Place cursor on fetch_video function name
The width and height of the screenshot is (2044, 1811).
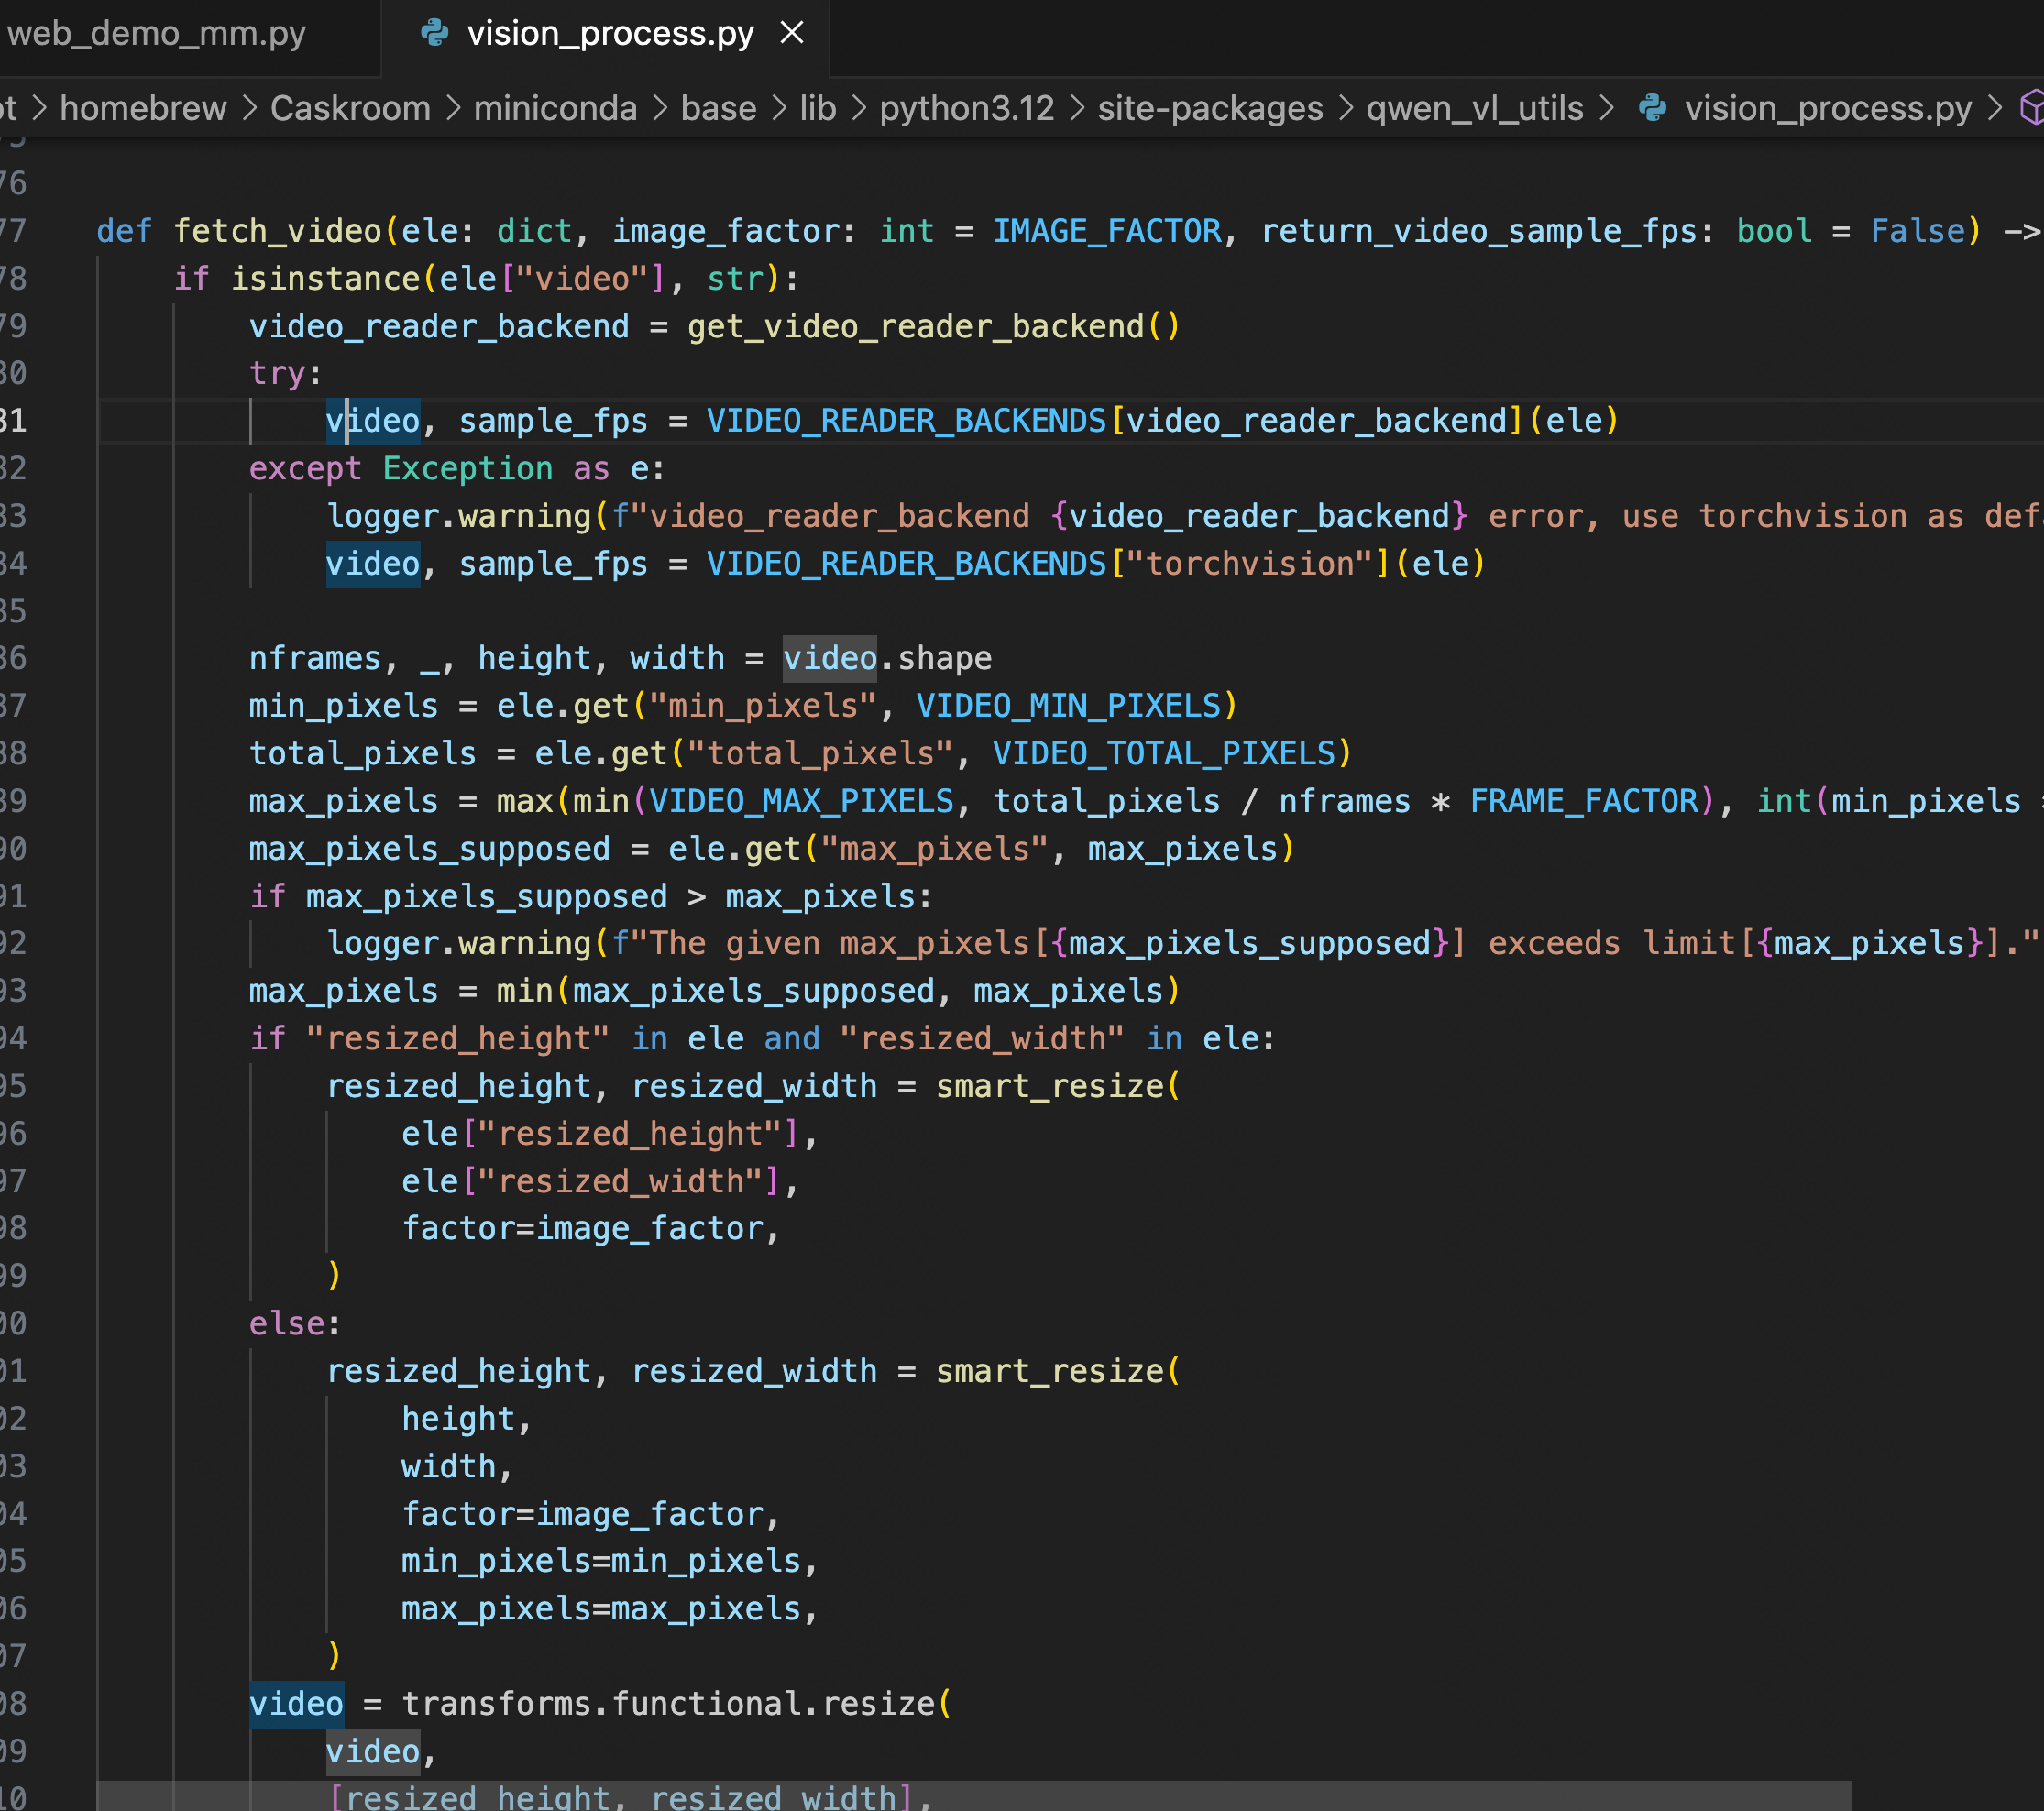[x=277, y=231]
